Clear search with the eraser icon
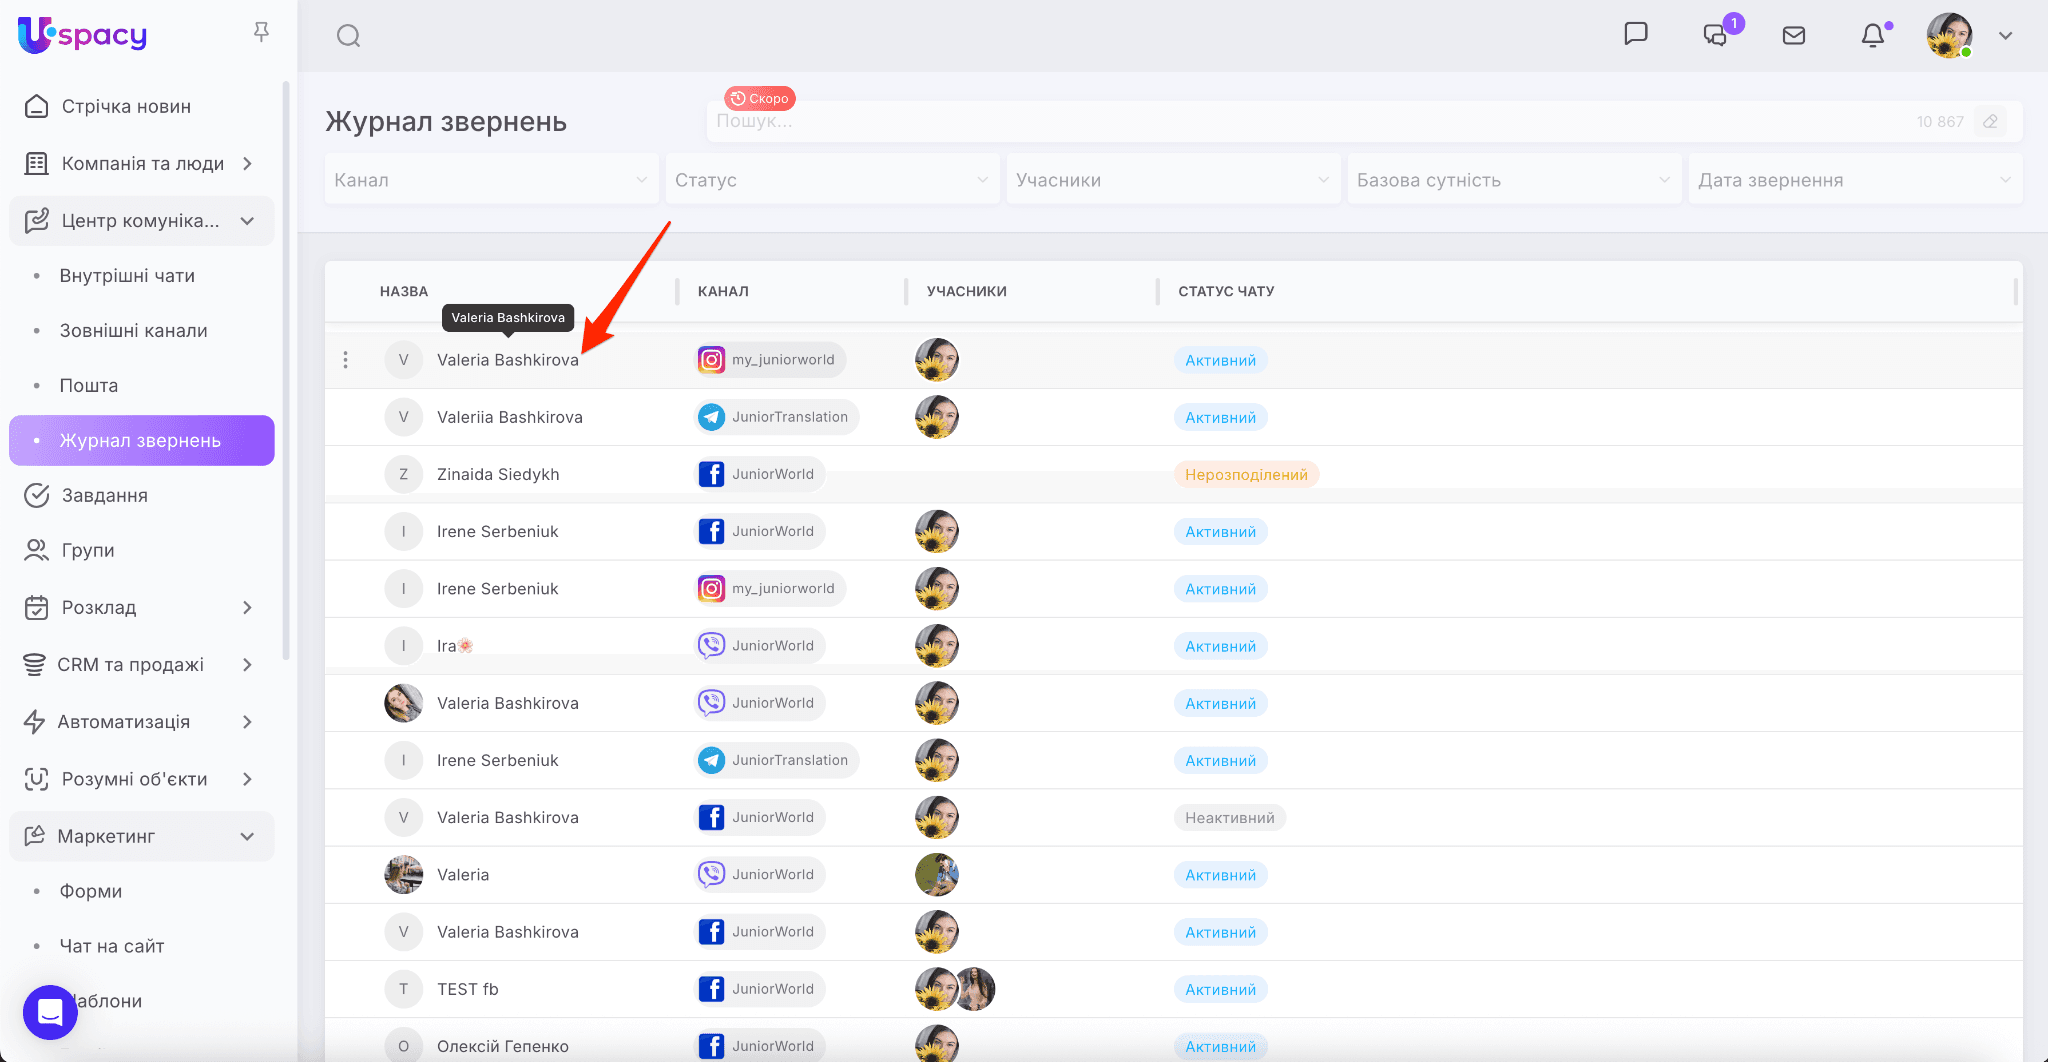The height and width of the screenshot is (1062, 2048). 1990,121
